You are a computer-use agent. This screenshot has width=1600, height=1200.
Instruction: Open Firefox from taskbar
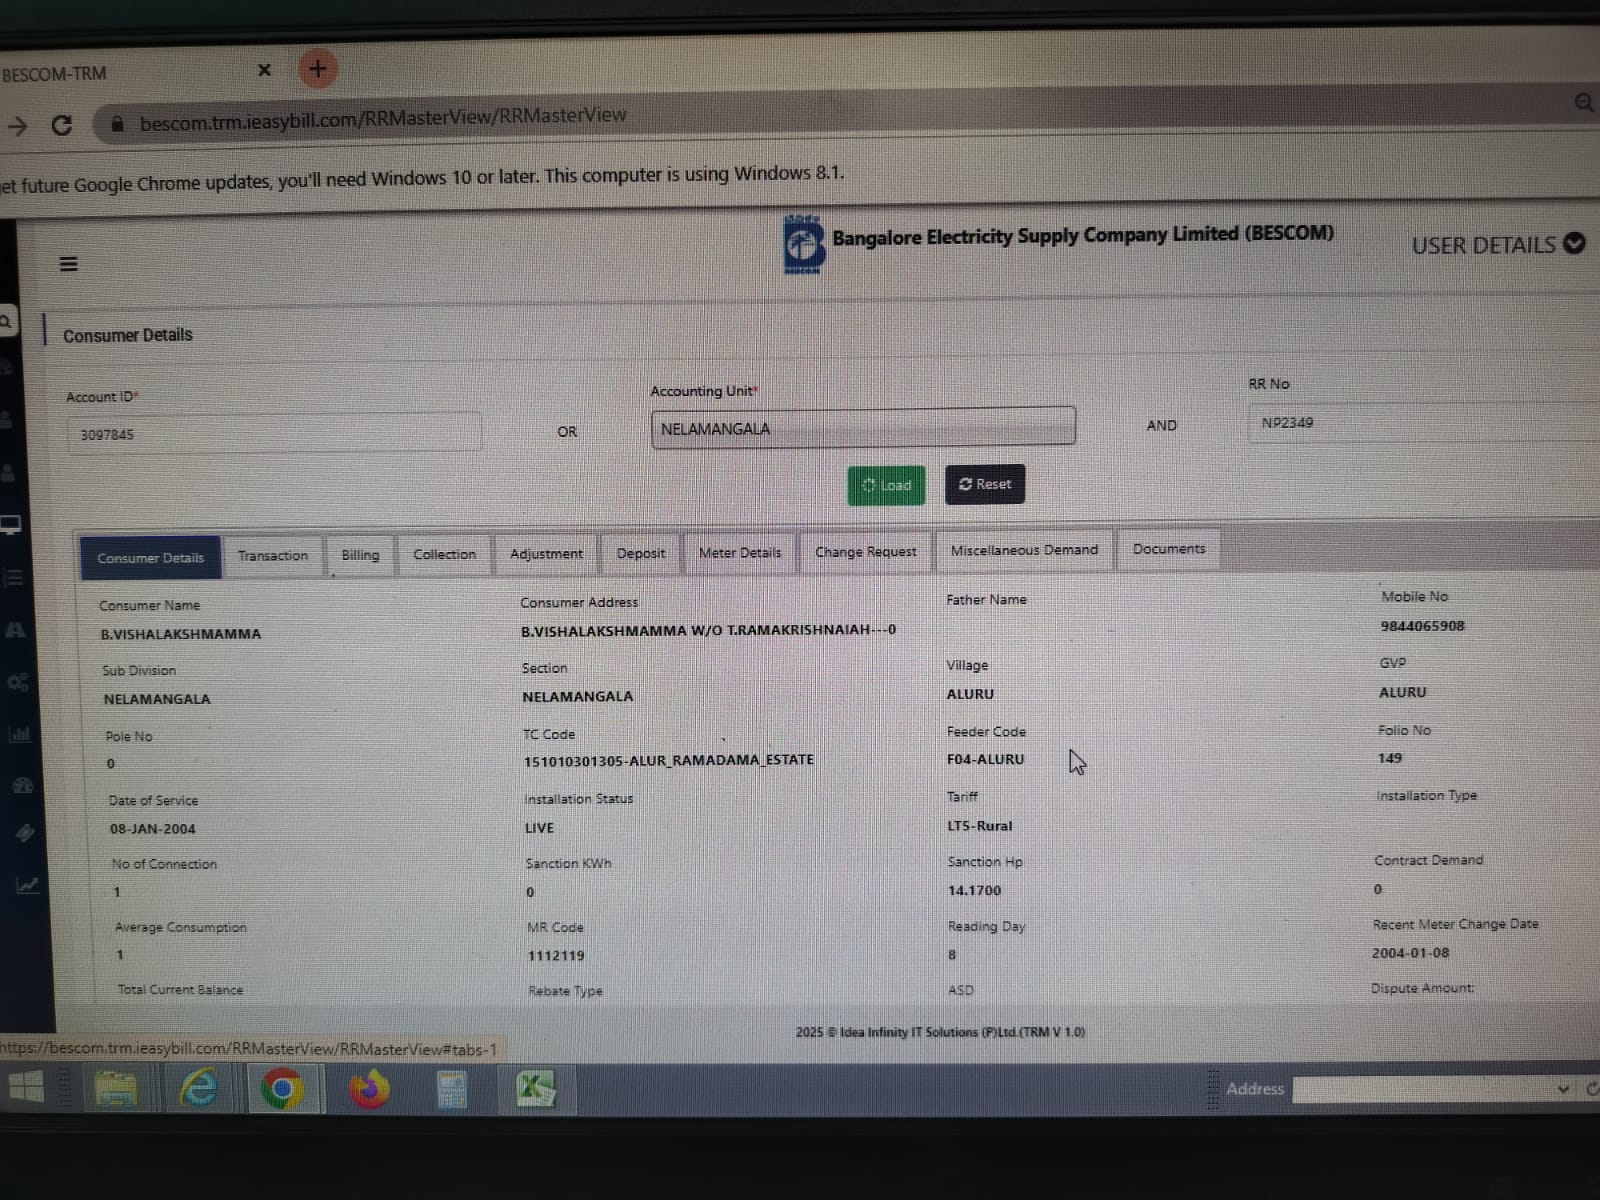pyautogui.click(x=368, y=1088)
